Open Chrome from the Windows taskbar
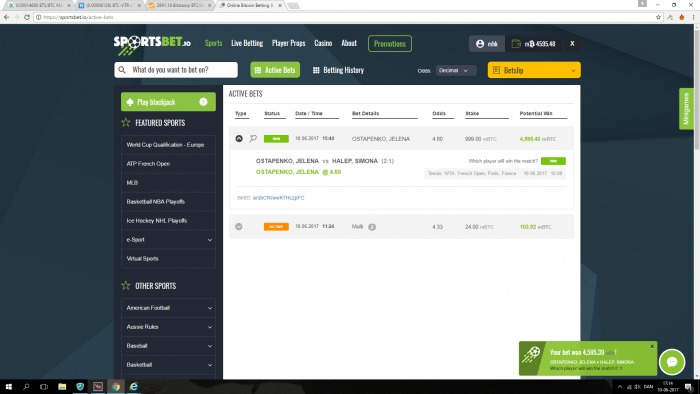The width and height of the screenshot is (700, 394). [x=116, y=386]
